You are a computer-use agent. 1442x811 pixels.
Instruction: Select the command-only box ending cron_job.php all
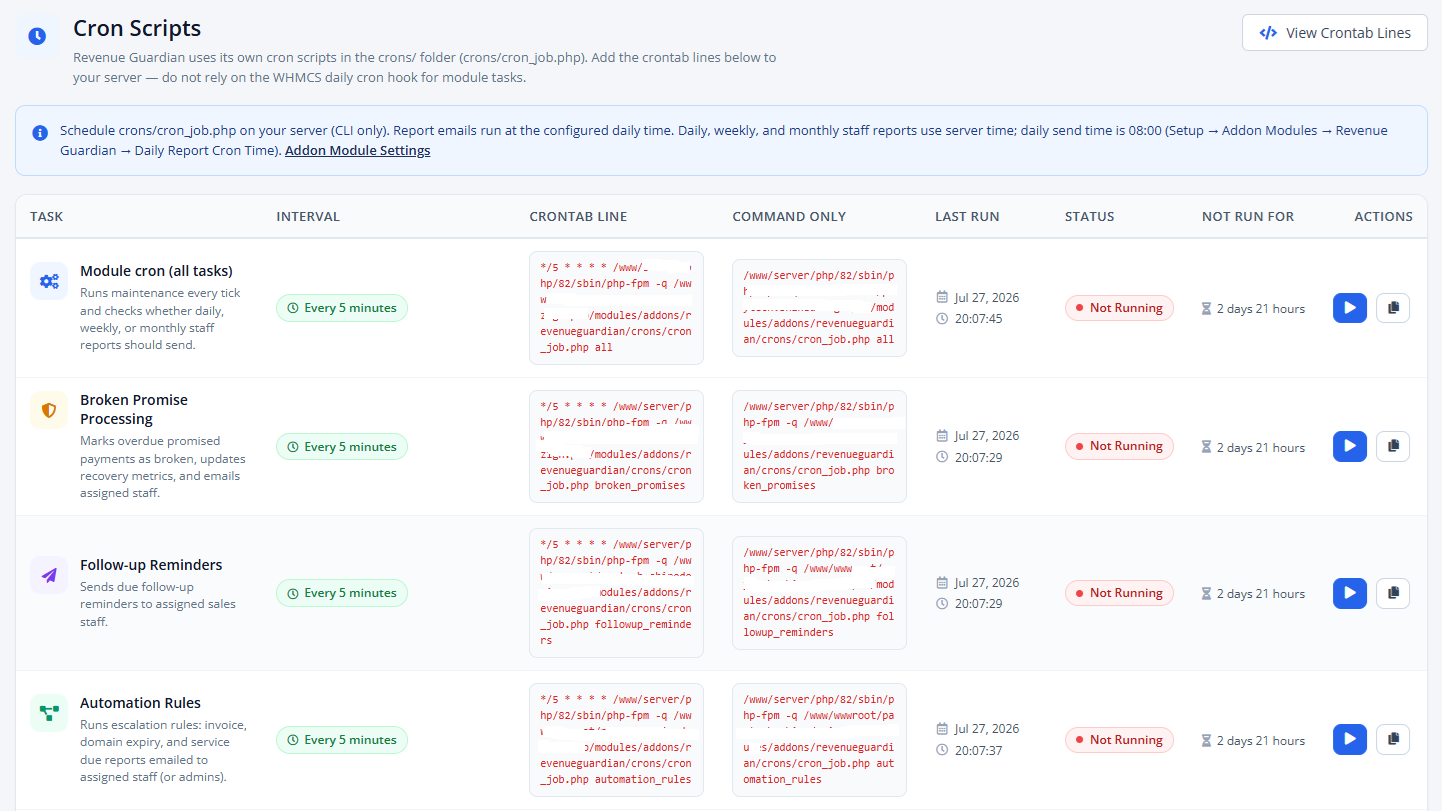819,308
